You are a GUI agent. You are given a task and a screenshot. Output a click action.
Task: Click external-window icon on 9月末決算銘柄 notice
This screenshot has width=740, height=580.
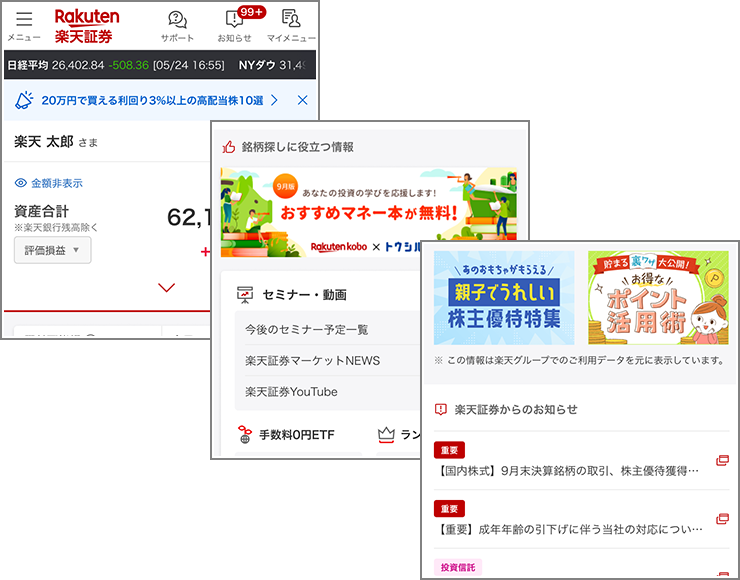point(723,461)
